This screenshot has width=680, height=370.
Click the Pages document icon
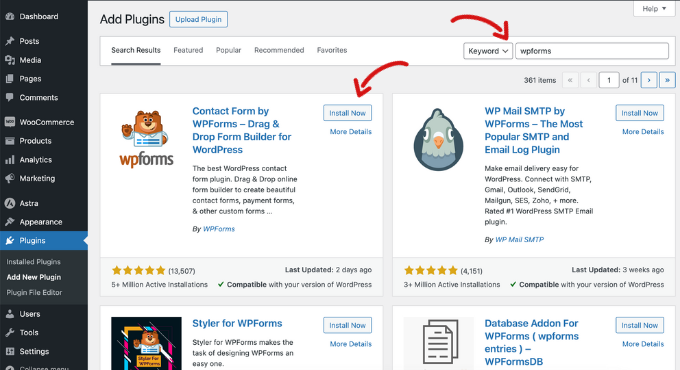[10, 79]
